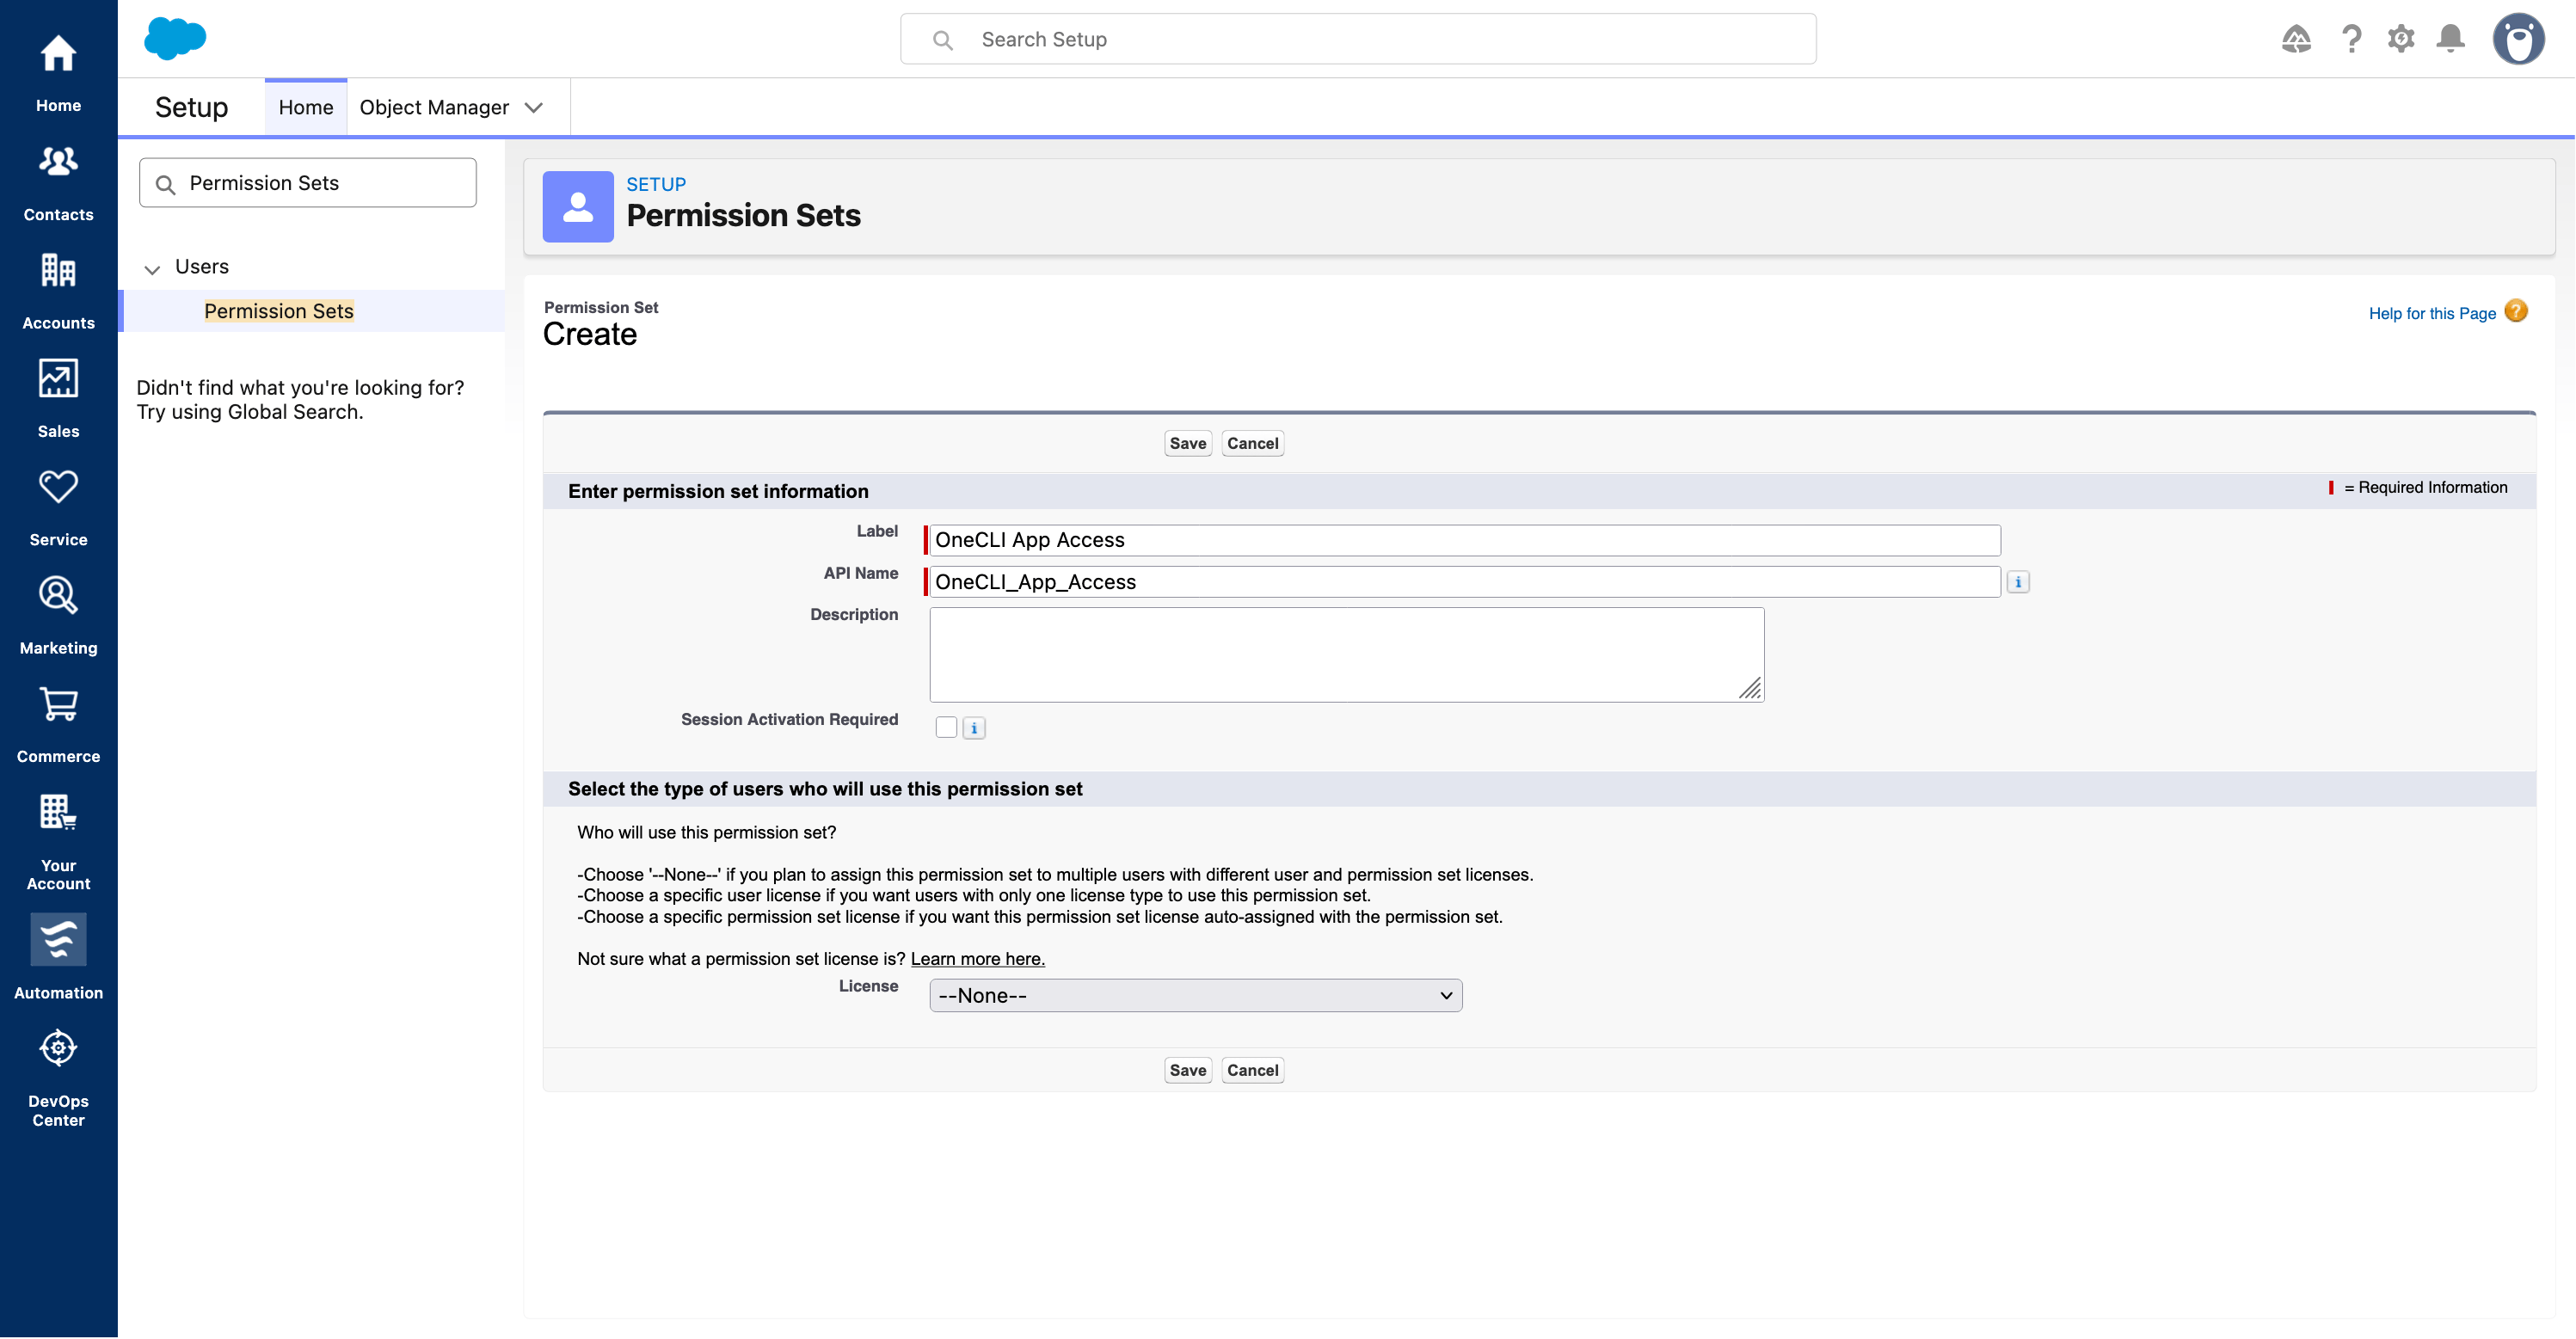
Task: Open Trailhead guidance icon in header
Action: click(x=2296, y=39)
